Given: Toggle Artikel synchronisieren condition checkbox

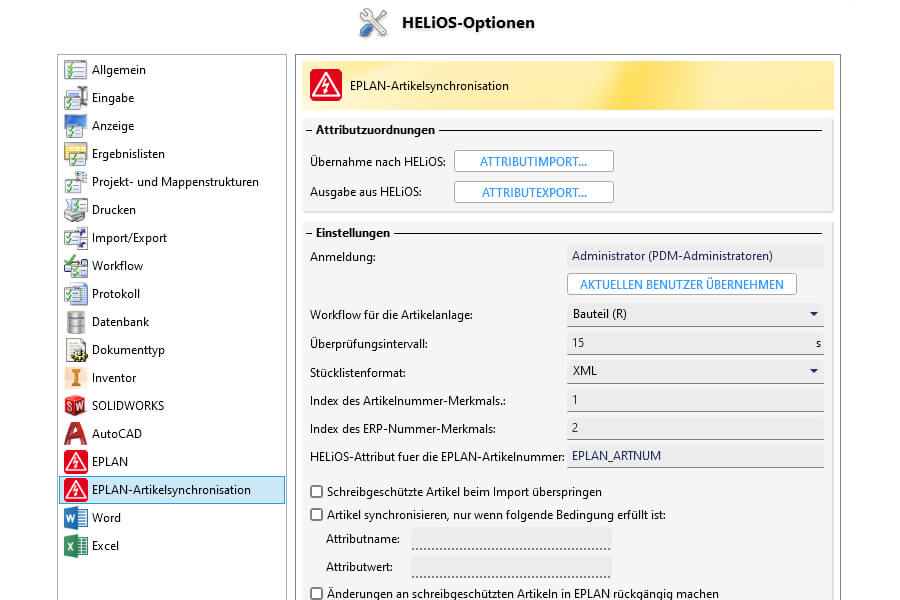Looking at the screenshot, I should (316, 514).
